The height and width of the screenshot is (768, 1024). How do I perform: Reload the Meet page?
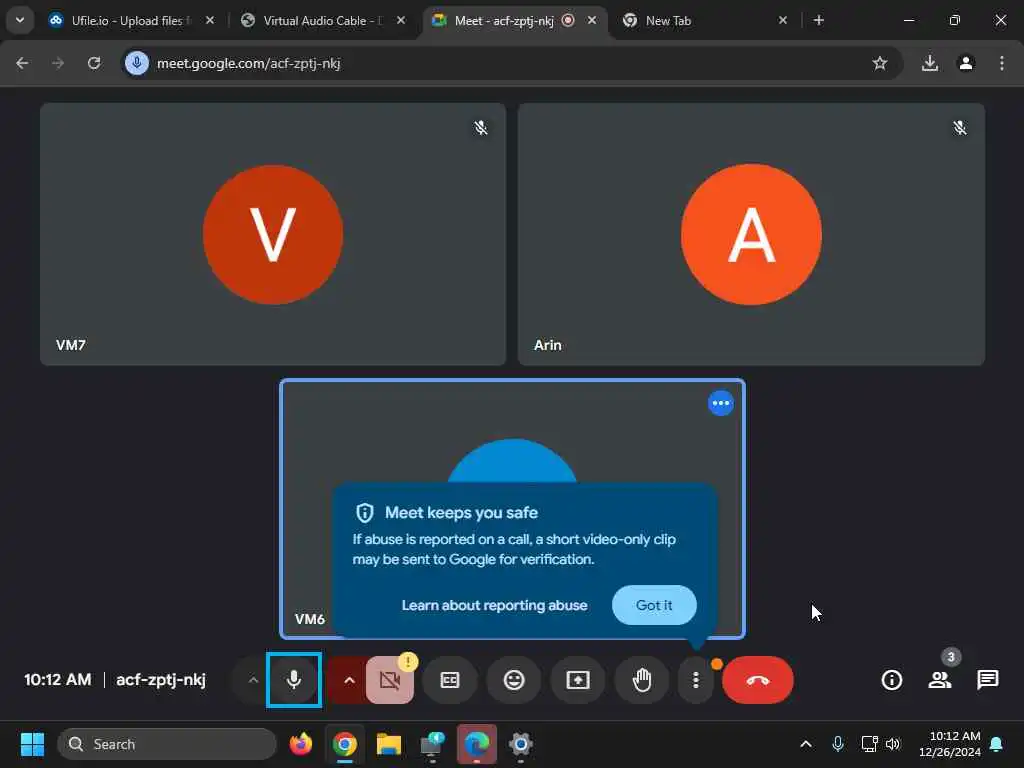(94, 63)
